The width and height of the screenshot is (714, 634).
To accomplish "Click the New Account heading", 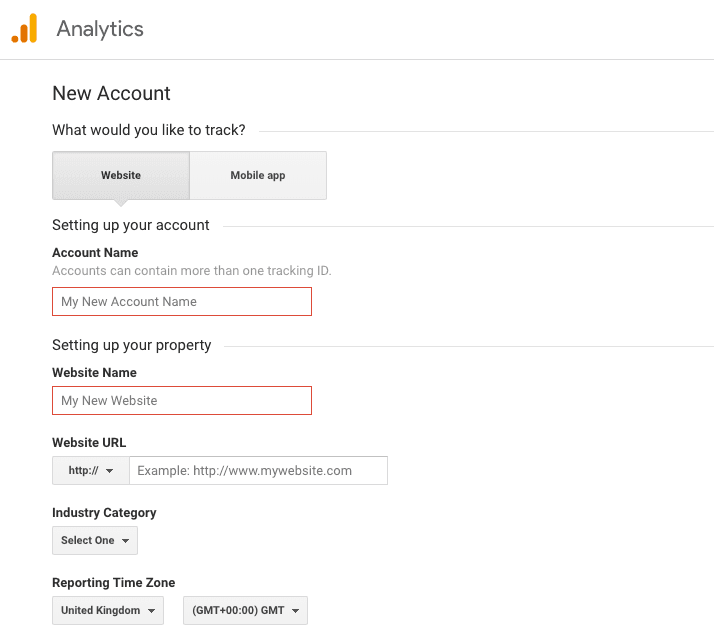I will 111,94.
